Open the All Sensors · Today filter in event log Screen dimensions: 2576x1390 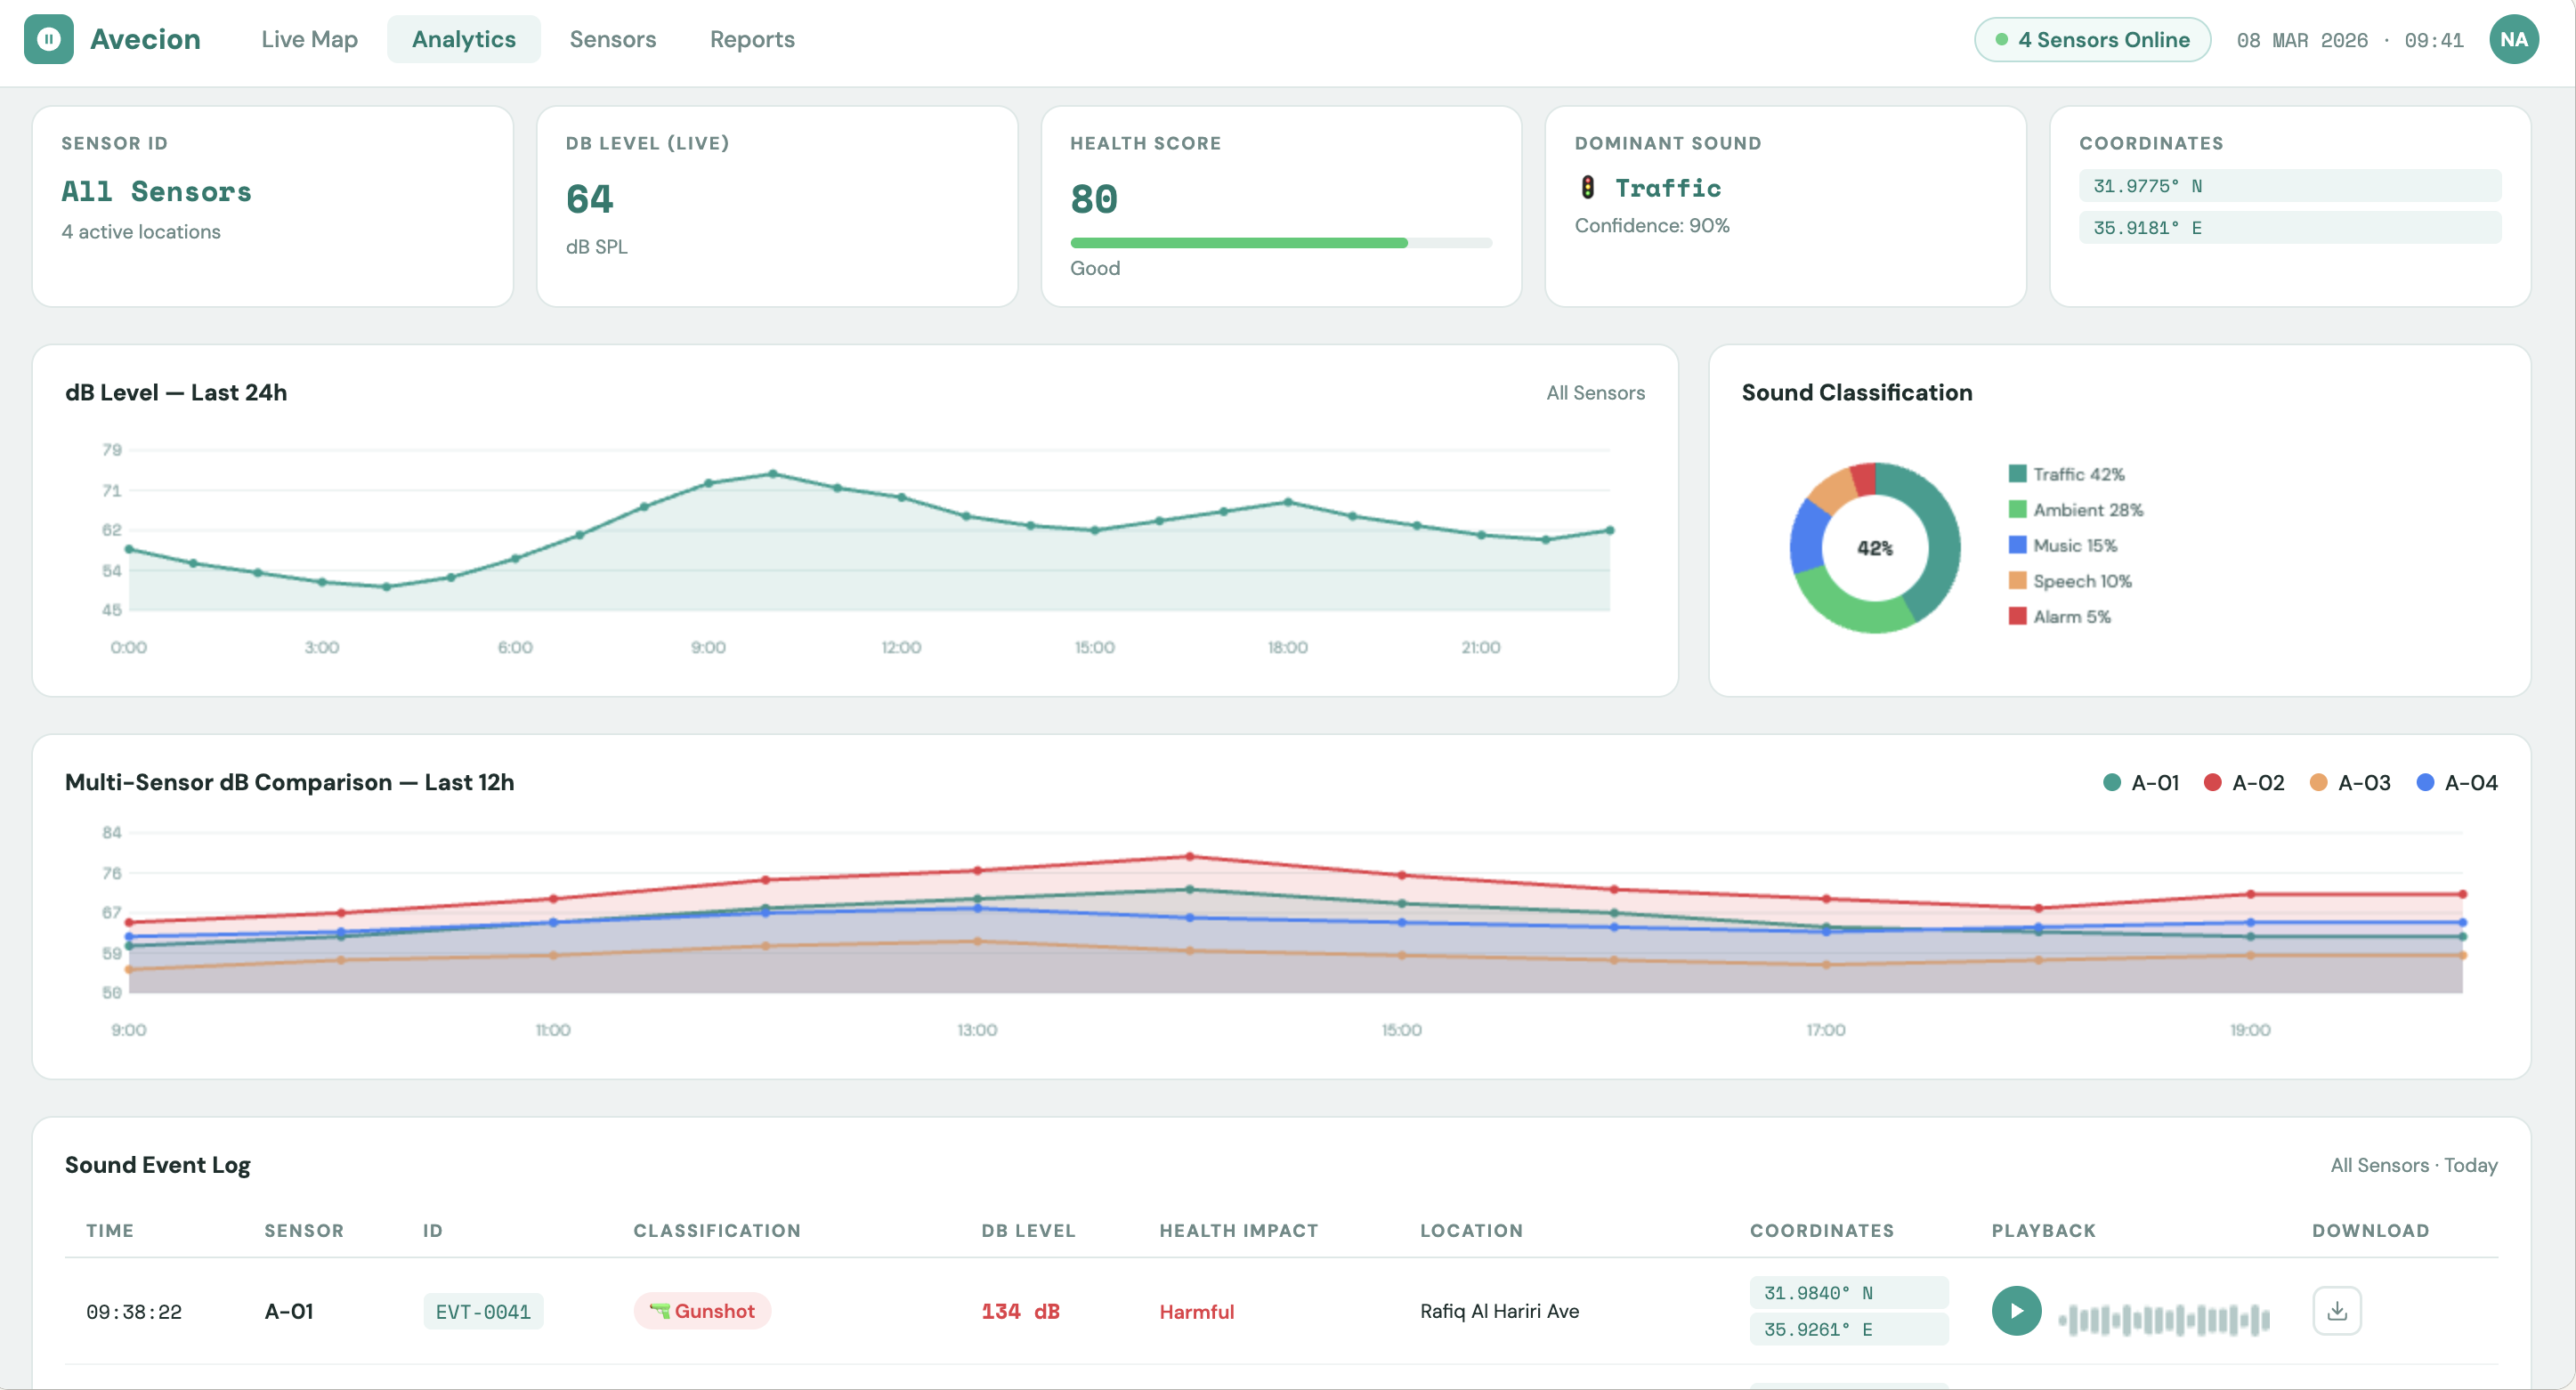click(2413, 1165)
